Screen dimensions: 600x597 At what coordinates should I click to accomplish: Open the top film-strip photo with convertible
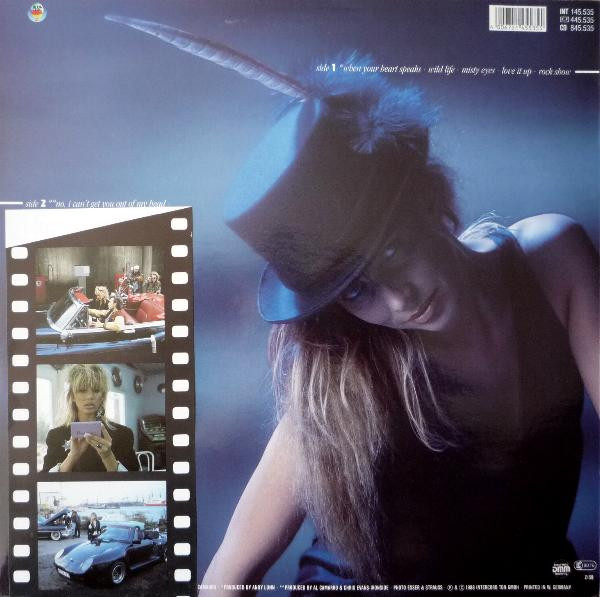click(x=100, y=300)
